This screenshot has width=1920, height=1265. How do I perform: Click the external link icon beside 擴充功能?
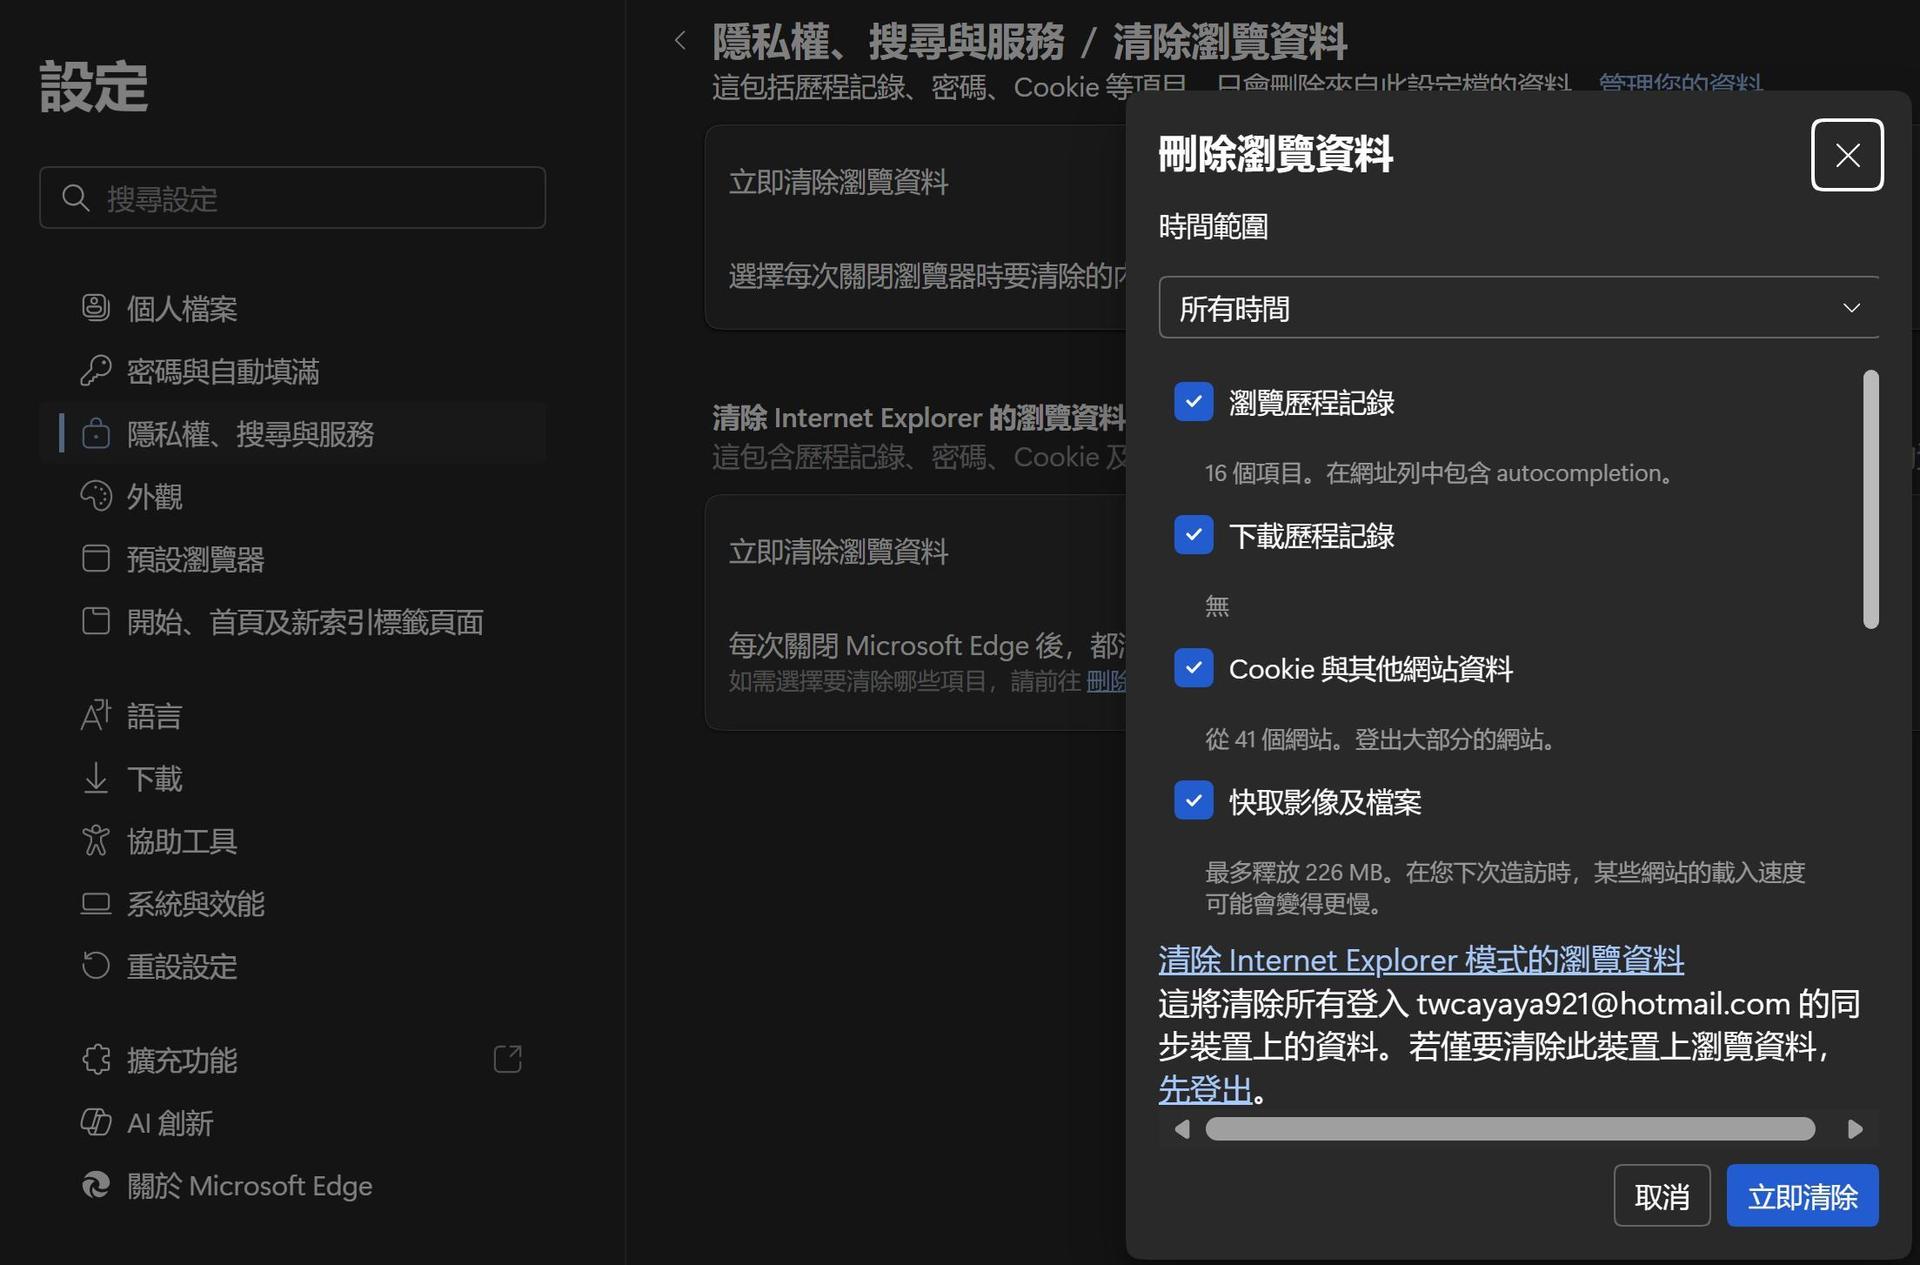508,1059
